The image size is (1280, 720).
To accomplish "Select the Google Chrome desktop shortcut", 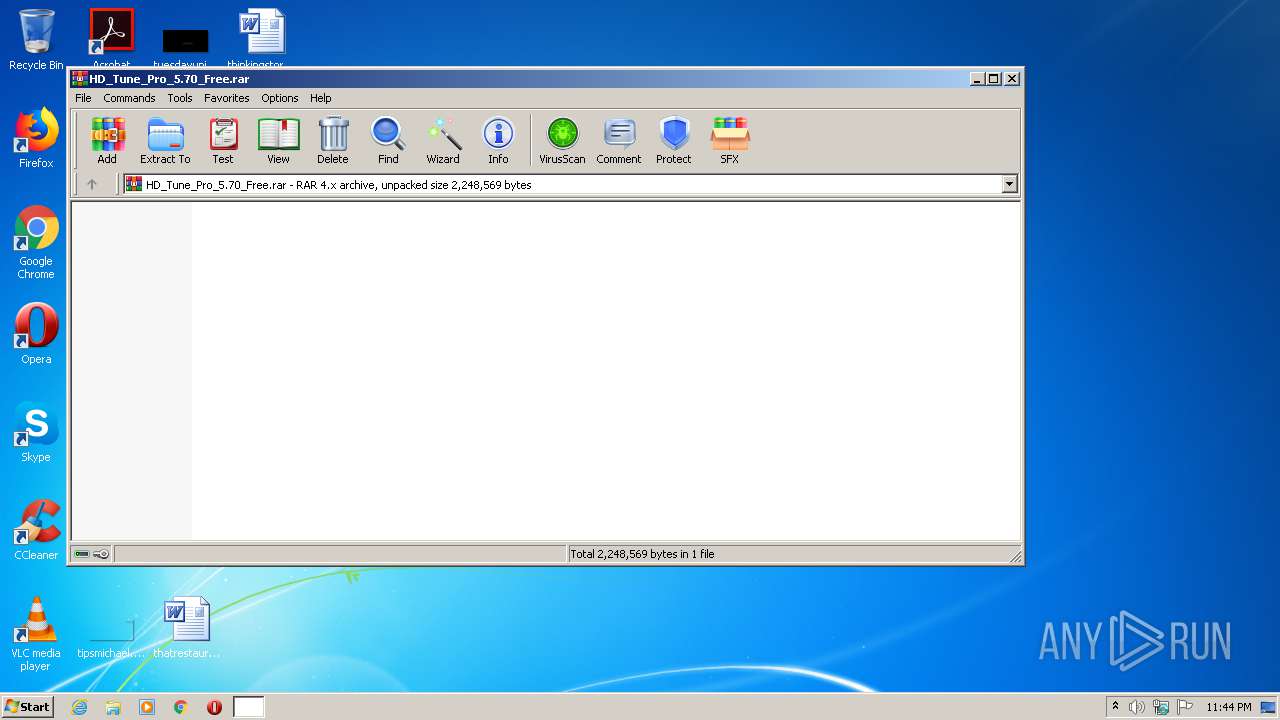I will (x=36, y=242).
